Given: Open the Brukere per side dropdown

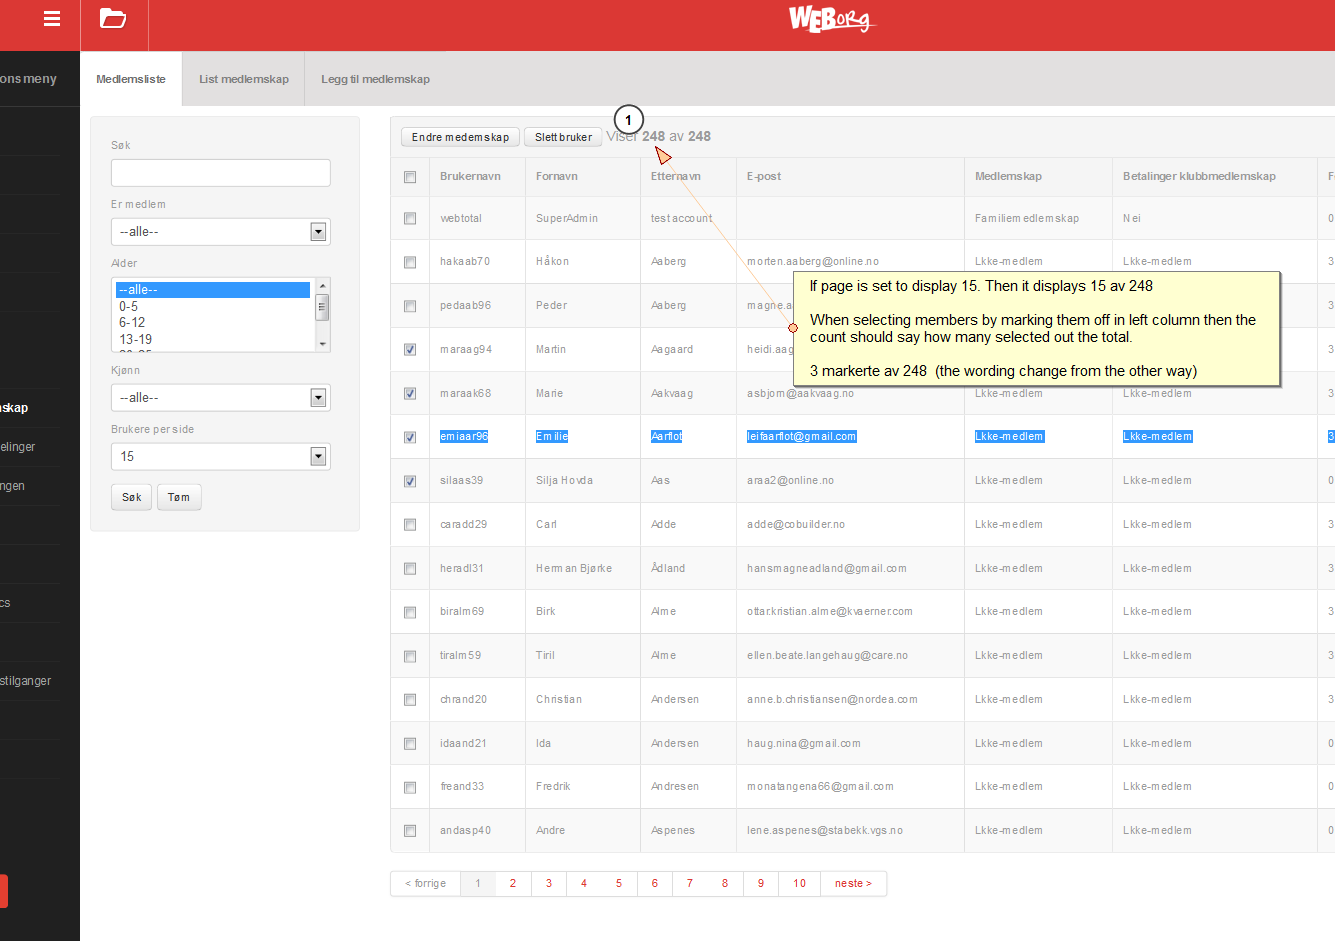Looking at the screenshot, I should click(x=220, y=456).
